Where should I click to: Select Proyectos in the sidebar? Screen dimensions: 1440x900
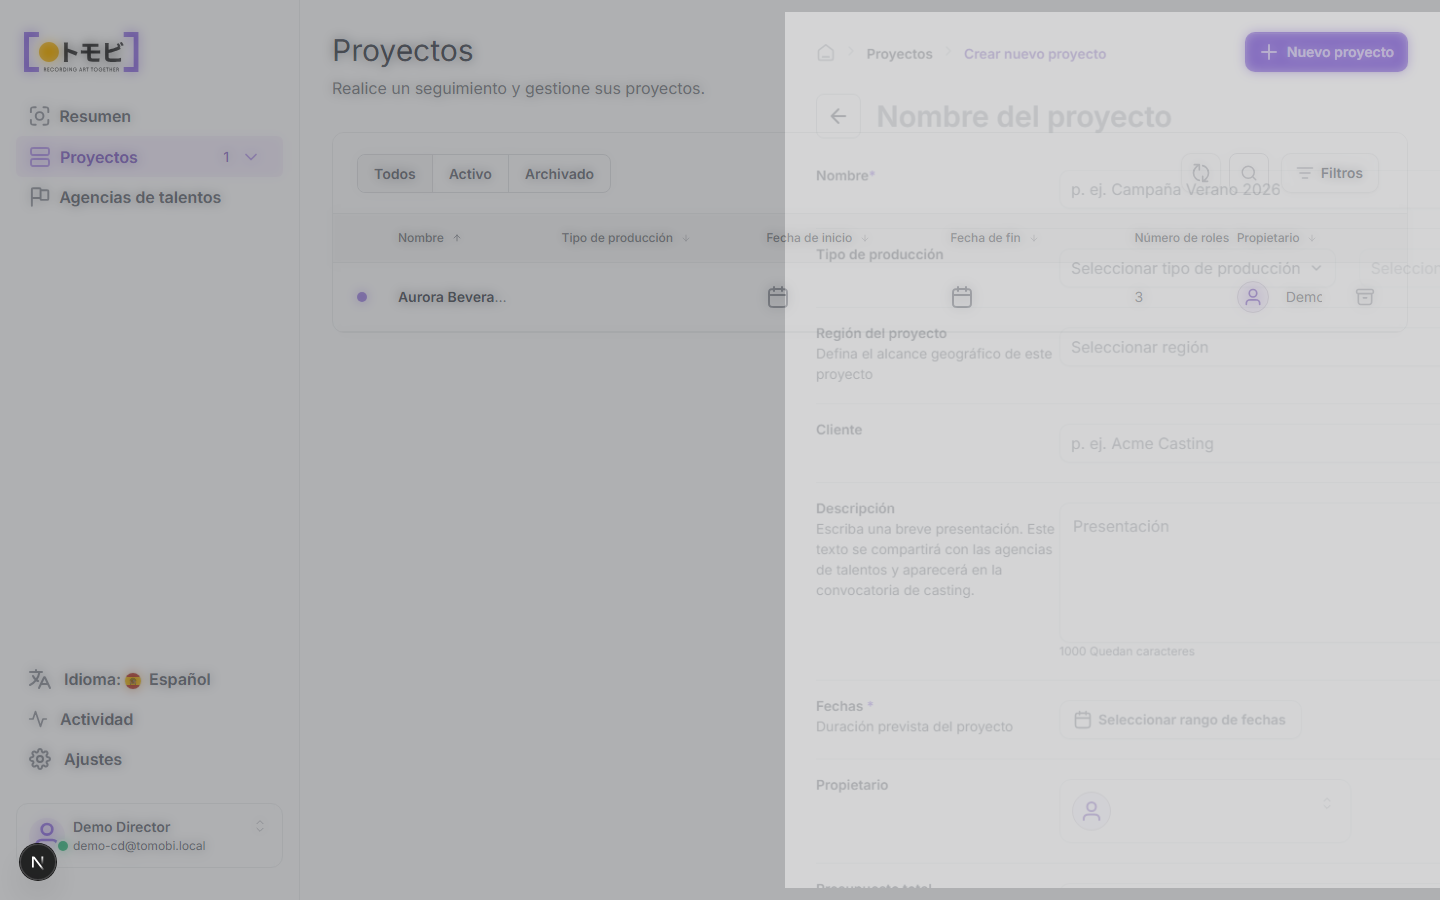tap(149, 157)
